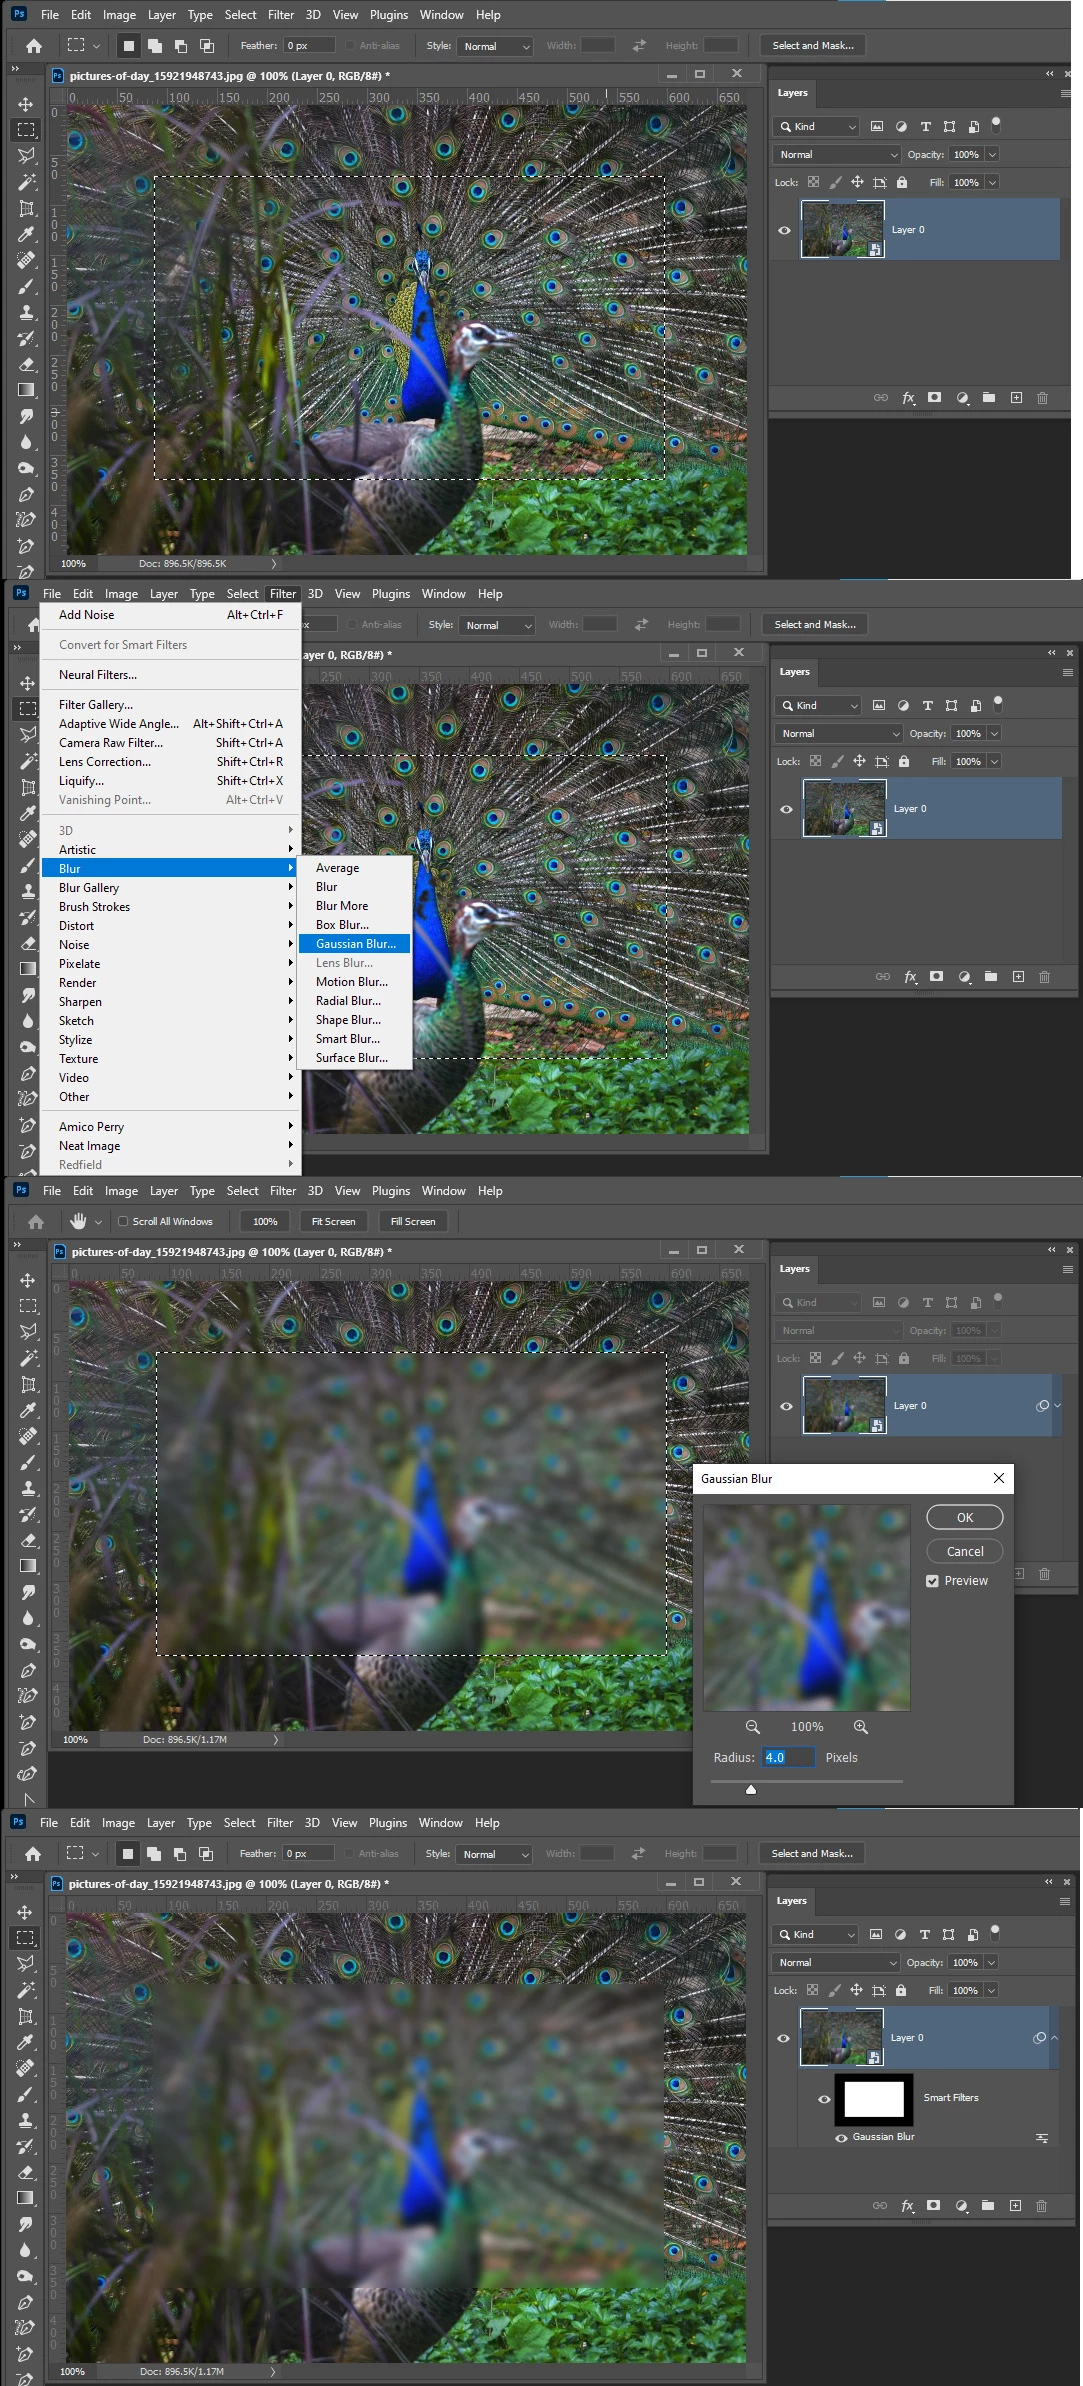Screen dimensions: 1083x2386
Task: Hide the Smart Filters via eye icon
Action: click(x=824, y=2099)
